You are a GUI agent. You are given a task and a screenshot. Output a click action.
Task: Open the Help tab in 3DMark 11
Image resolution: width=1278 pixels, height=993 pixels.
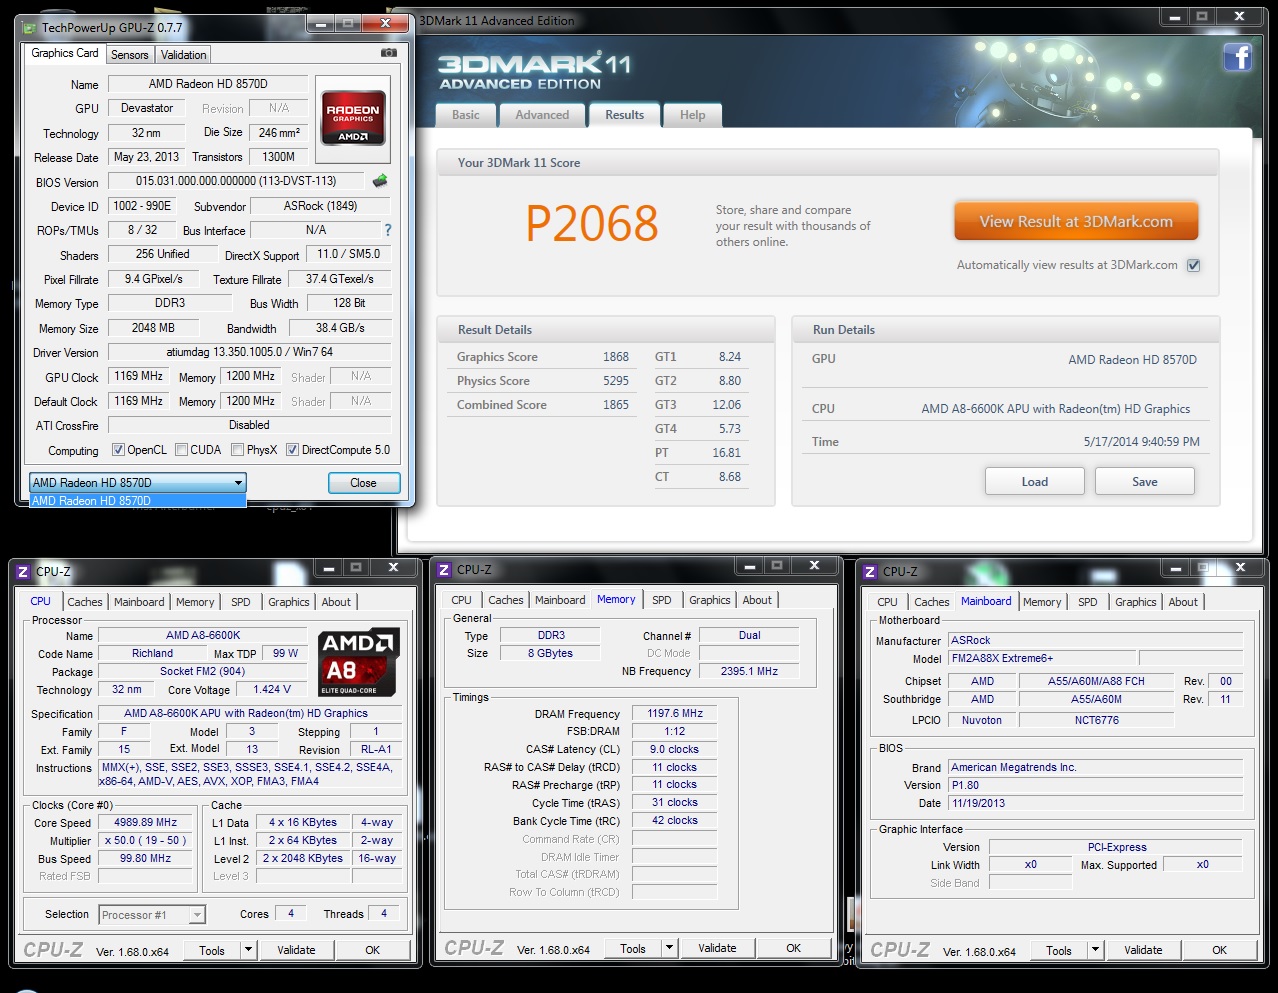tap(693, 115)
